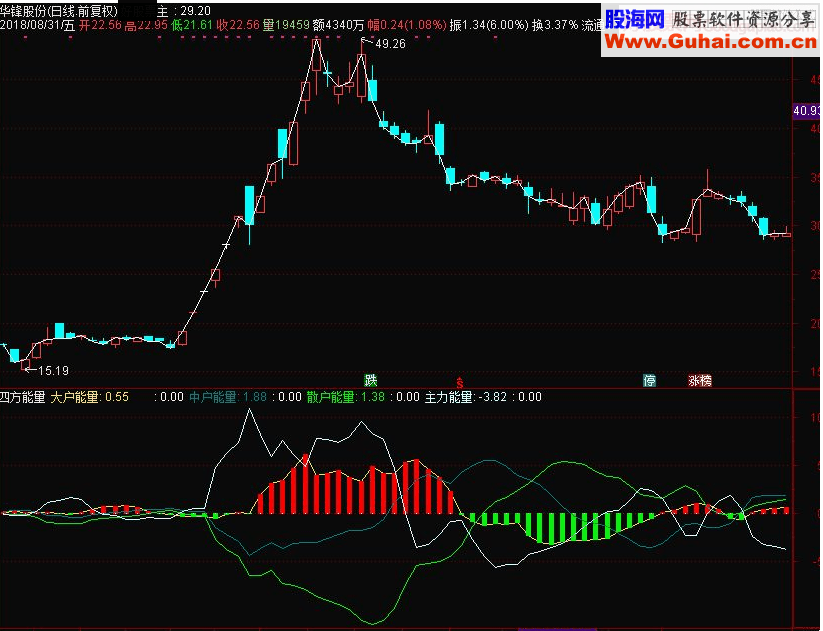823x631 pixels.
Task: Click the purple 40.93 price tag on axis
Action: 806,111
